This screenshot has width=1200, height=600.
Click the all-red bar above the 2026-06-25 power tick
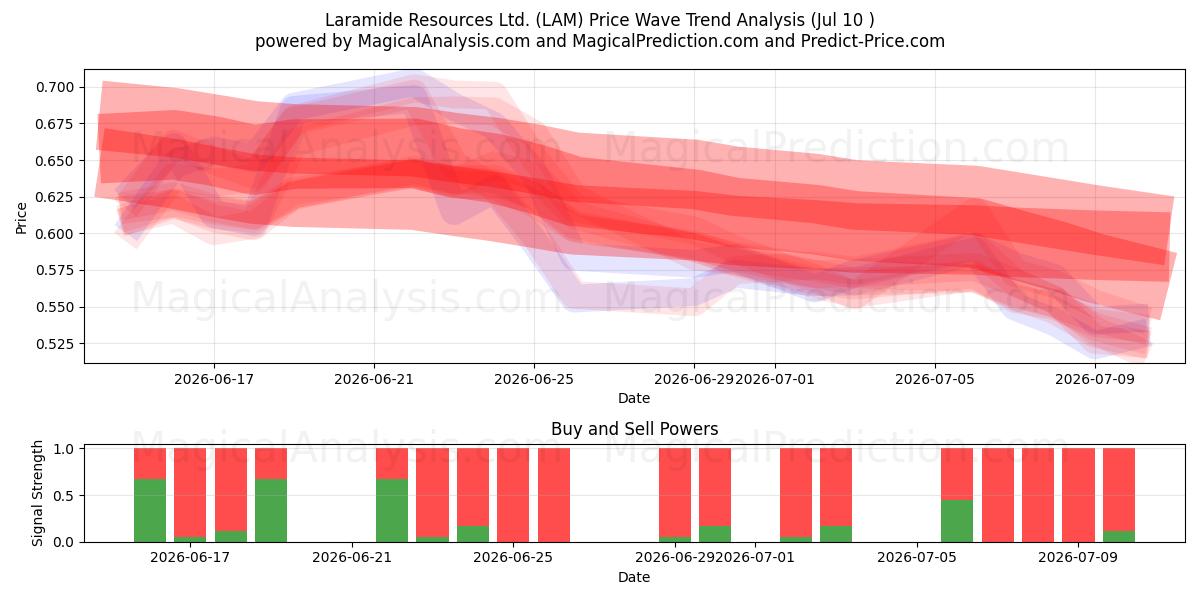tap(513, 495)
